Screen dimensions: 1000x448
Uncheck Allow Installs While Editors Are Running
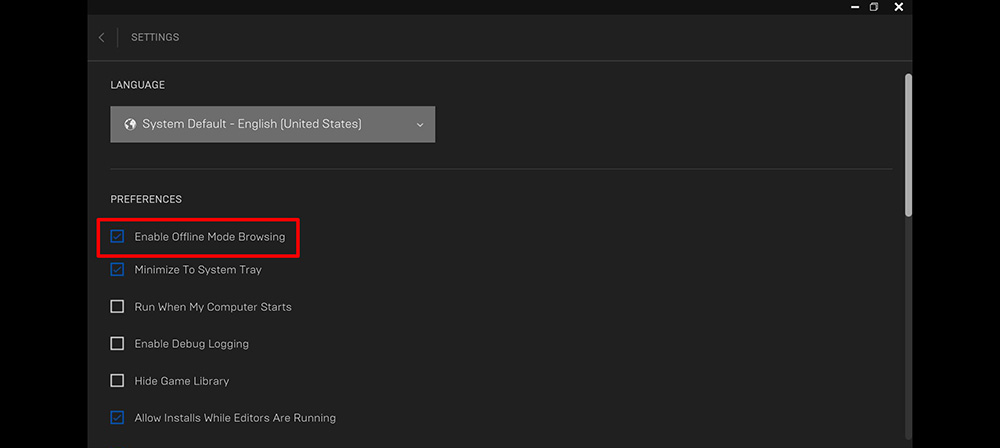coord(117,417)
